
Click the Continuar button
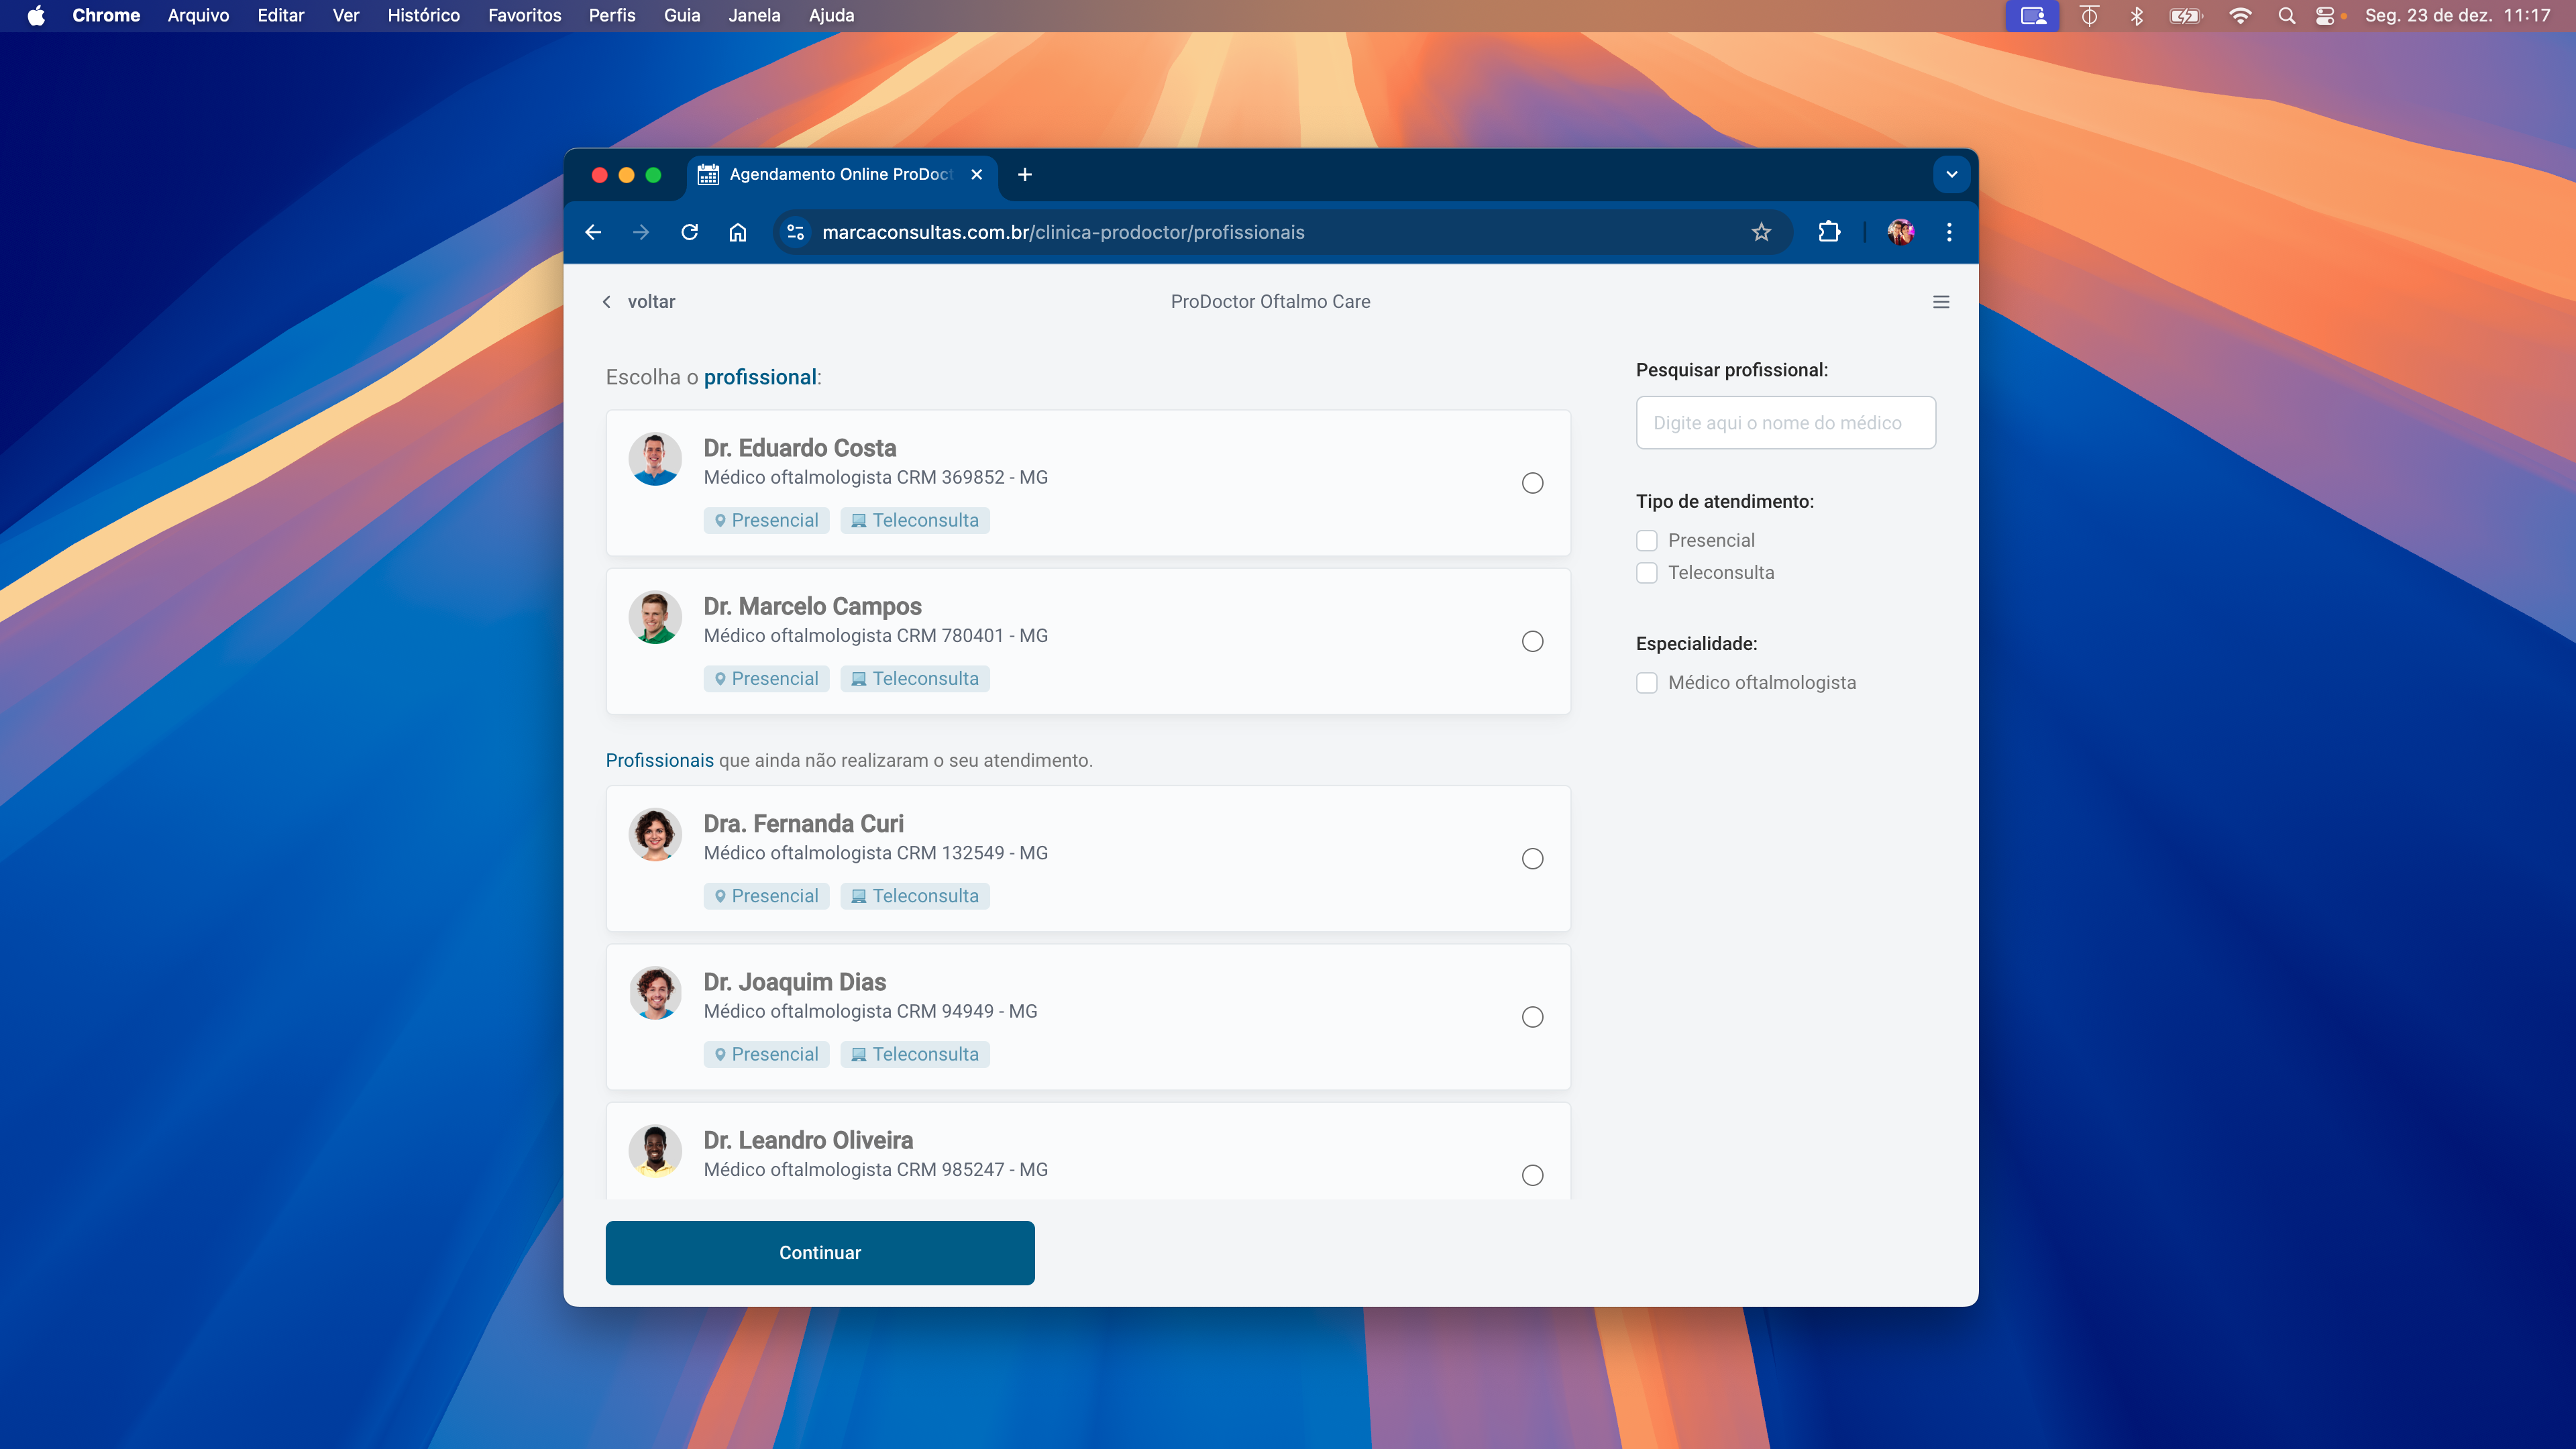click(x=820, y=1253)
